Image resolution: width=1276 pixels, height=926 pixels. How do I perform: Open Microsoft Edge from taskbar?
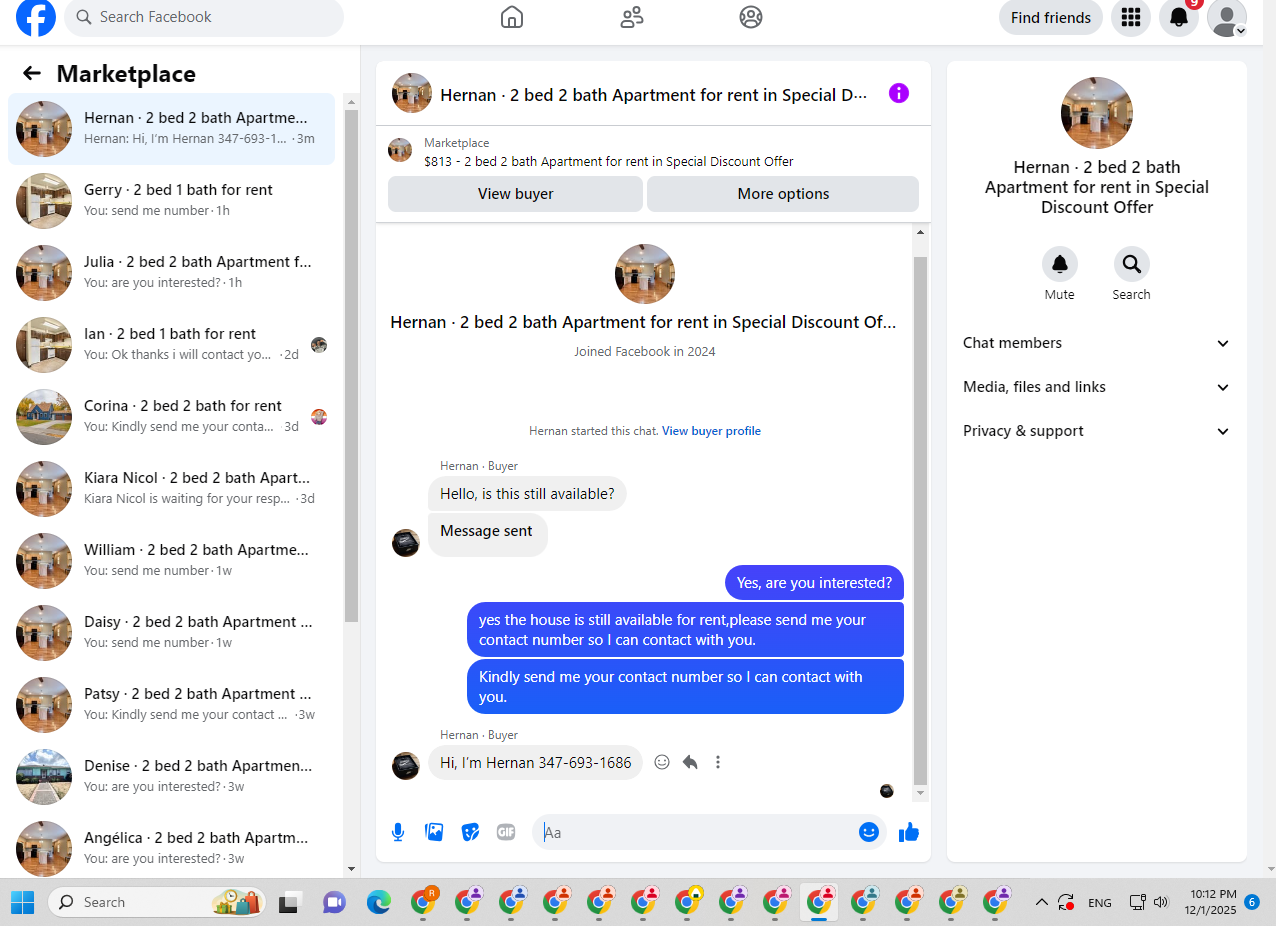click(378, 902)
